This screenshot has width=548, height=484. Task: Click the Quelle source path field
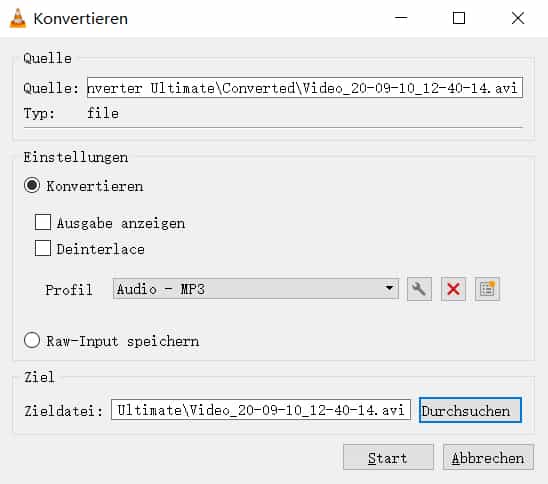coord(305,87)
